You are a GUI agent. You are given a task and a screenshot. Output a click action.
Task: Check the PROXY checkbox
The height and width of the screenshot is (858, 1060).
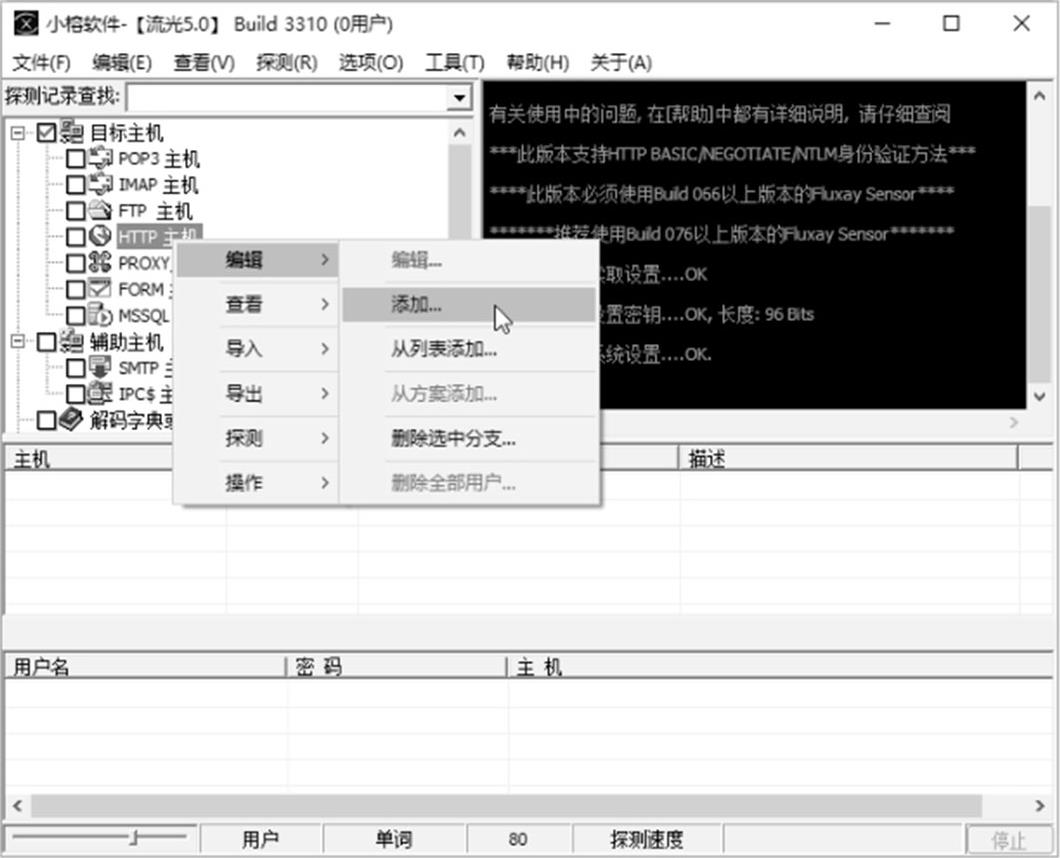point(76,263)
